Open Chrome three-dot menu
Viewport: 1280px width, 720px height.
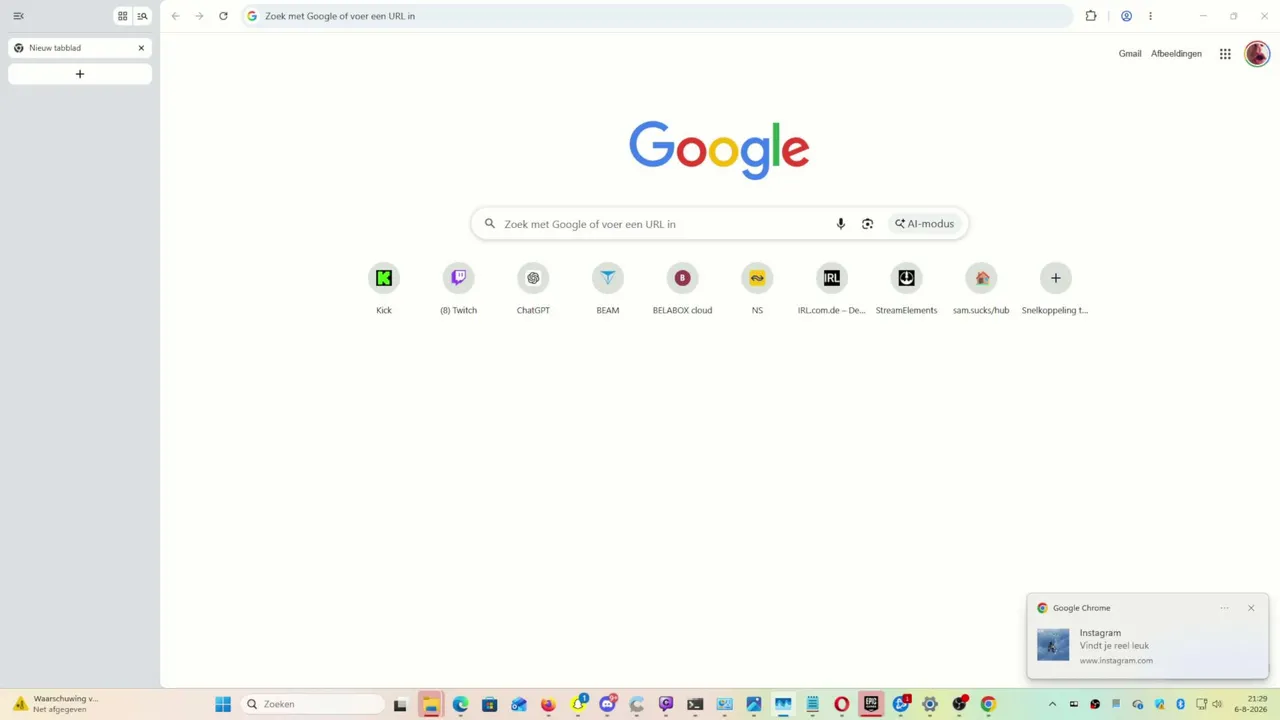point(1151,16)
